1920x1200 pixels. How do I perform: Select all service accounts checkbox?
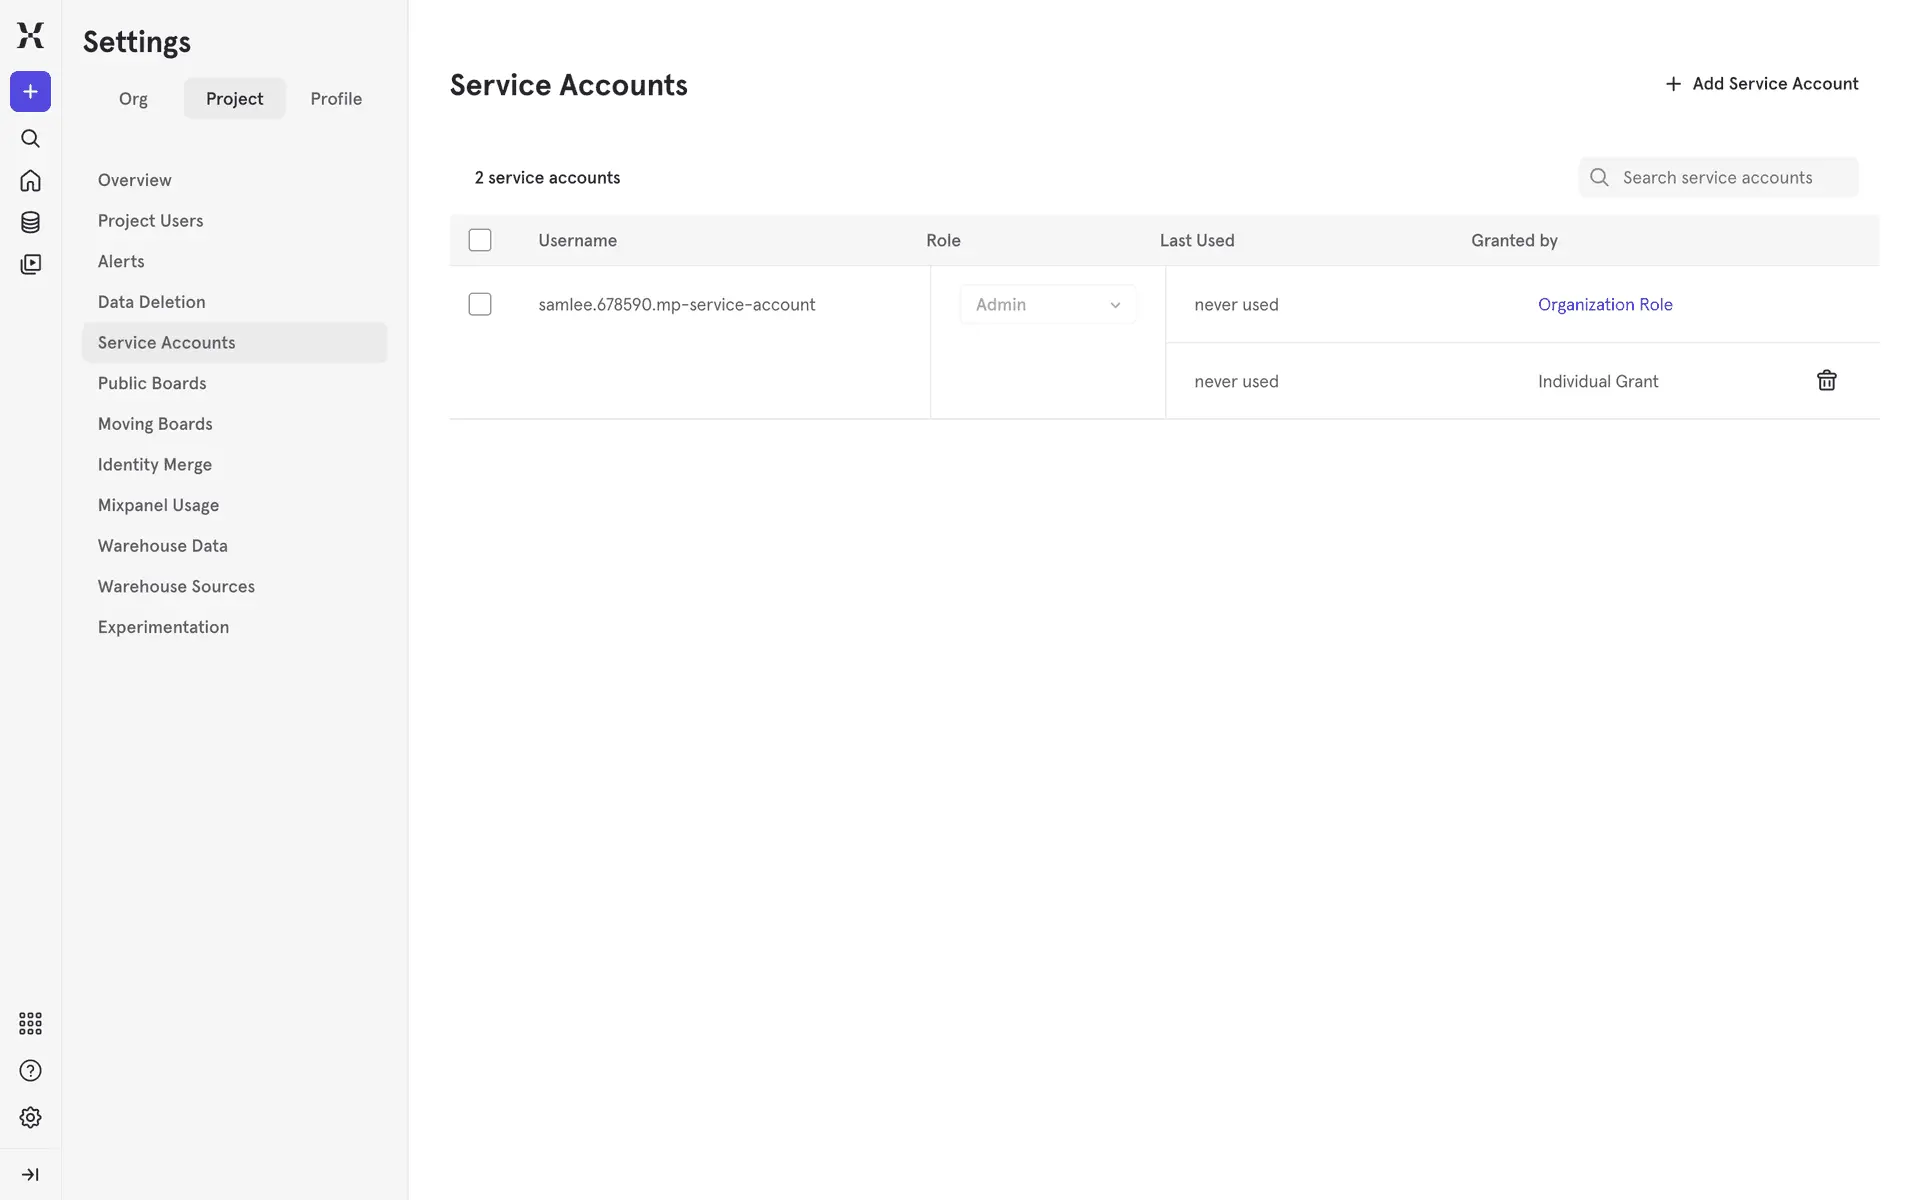click(480, 240)
